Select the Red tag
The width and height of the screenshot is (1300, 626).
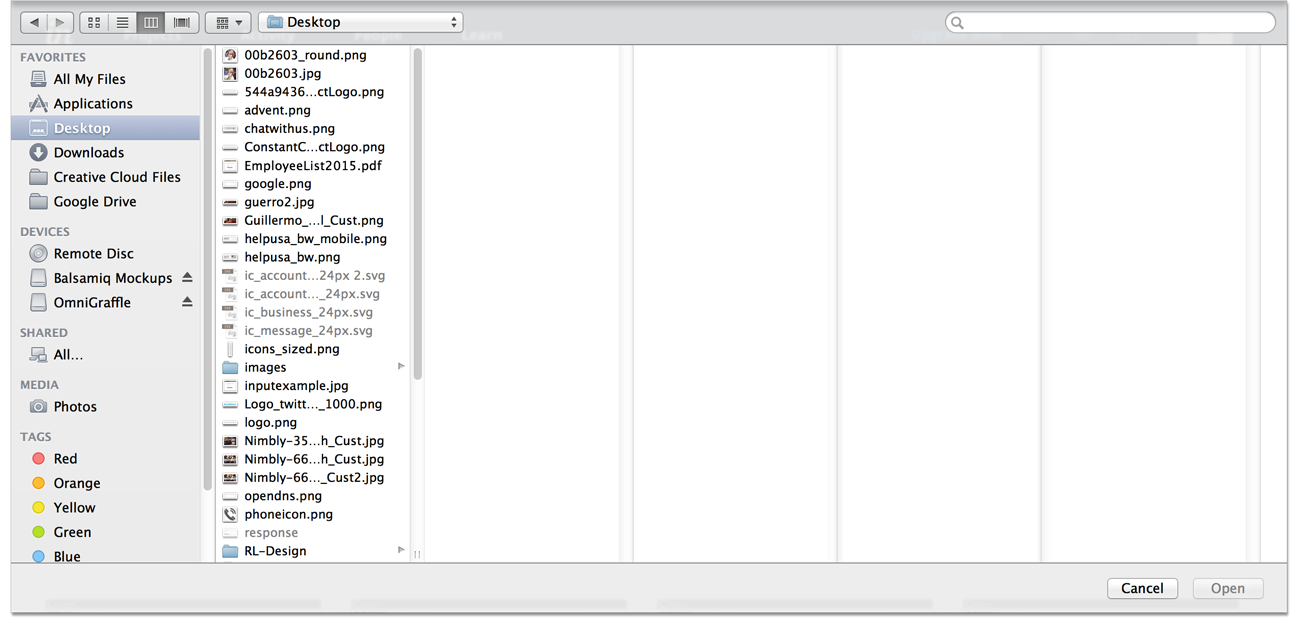tap(66, 458)
